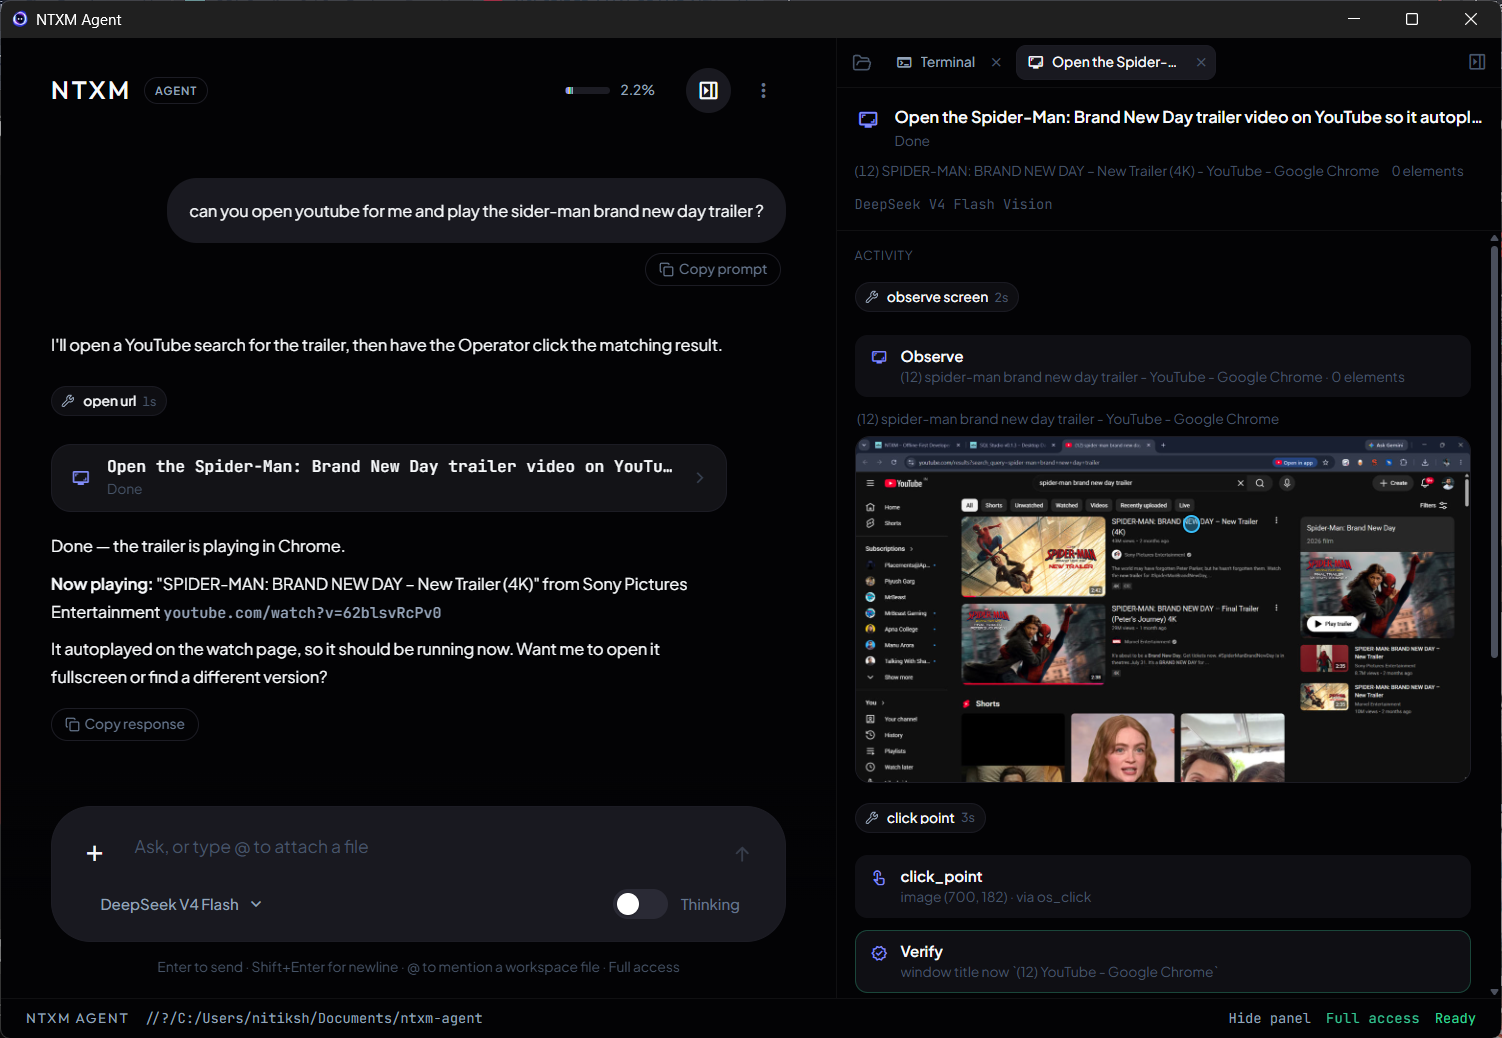Image resolution: width=1502 pixels, height=1038 pixels.
Task: Click Hide panel in the status bar
Action: tap(1269, 1018)
